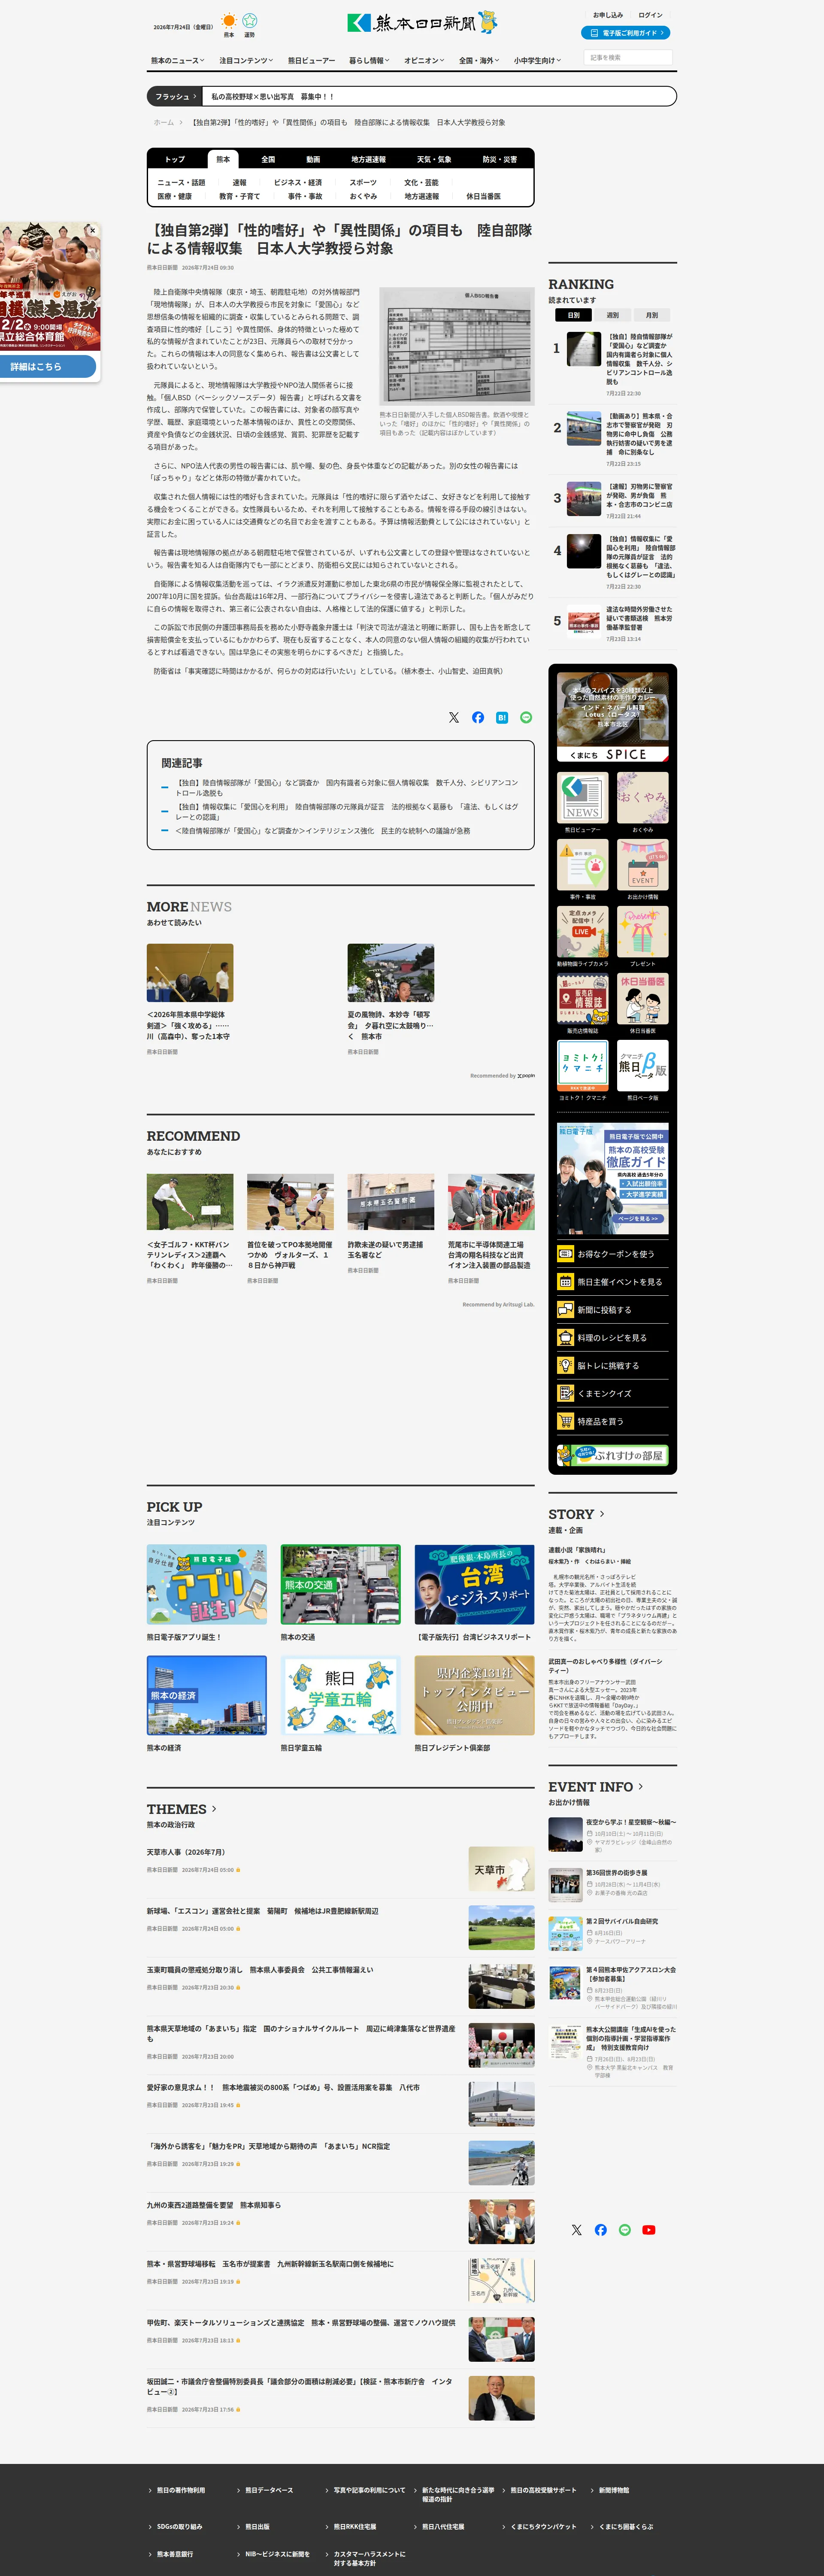Open 熊日ビューアー in top navigation
Image resolution: width=824 pixels, height=2576 pixels.
[x=311, y=61]
